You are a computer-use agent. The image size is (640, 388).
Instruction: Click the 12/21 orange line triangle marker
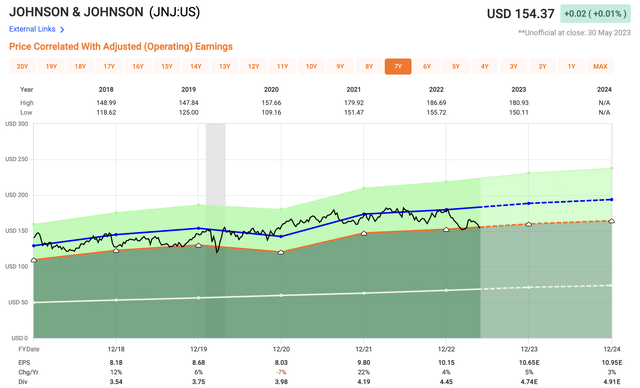[x=364, y=233]
